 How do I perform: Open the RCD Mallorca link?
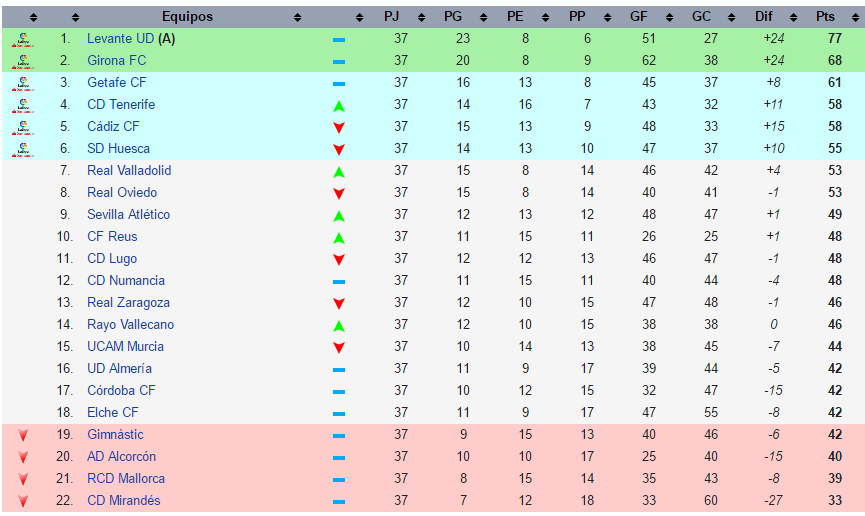point(126,479)
